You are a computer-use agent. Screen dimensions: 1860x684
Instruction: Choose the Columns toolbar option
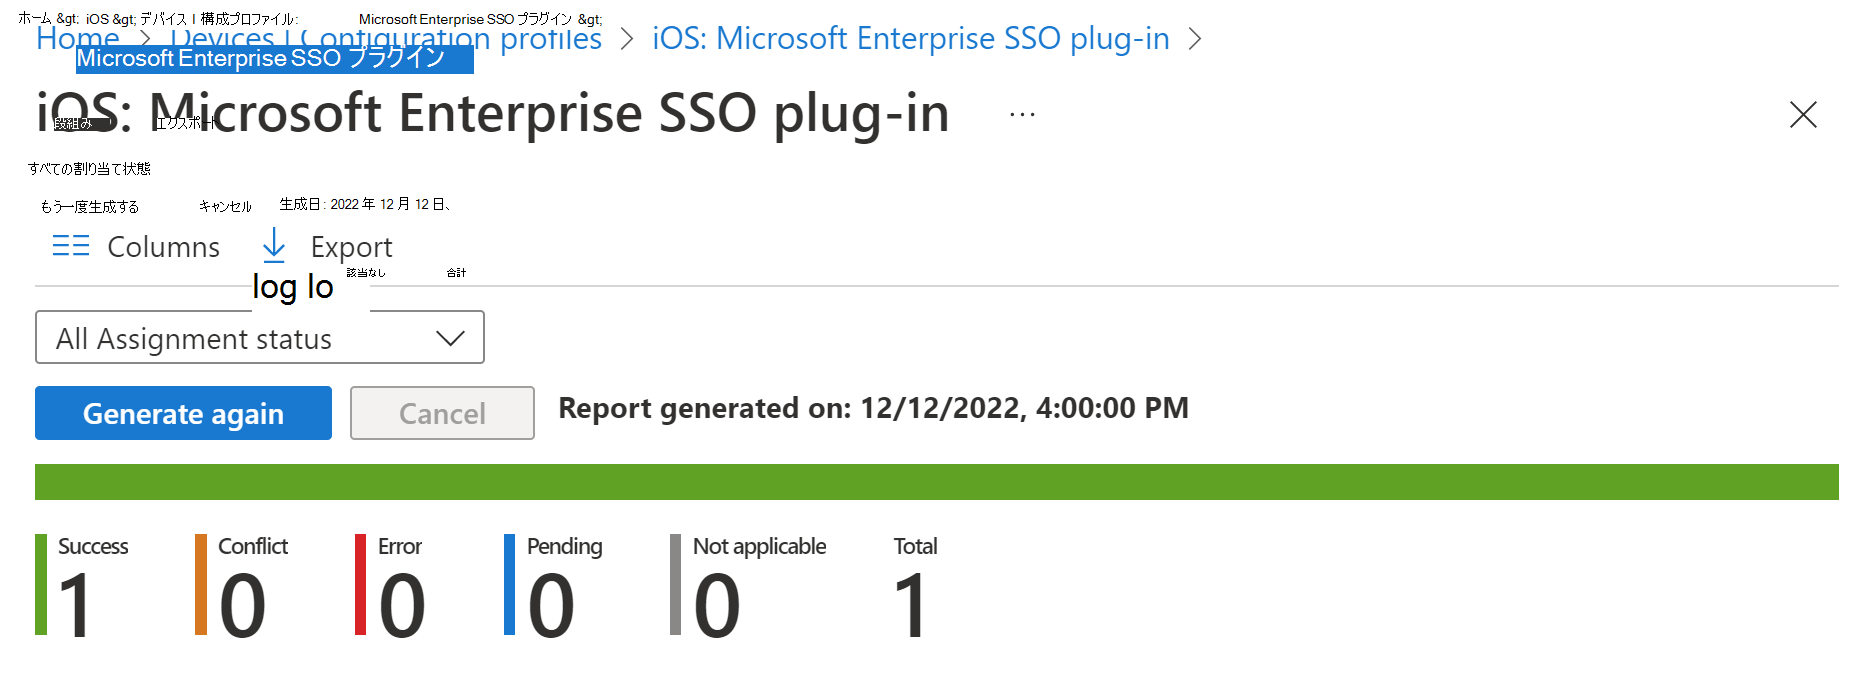tap(163, 247)
